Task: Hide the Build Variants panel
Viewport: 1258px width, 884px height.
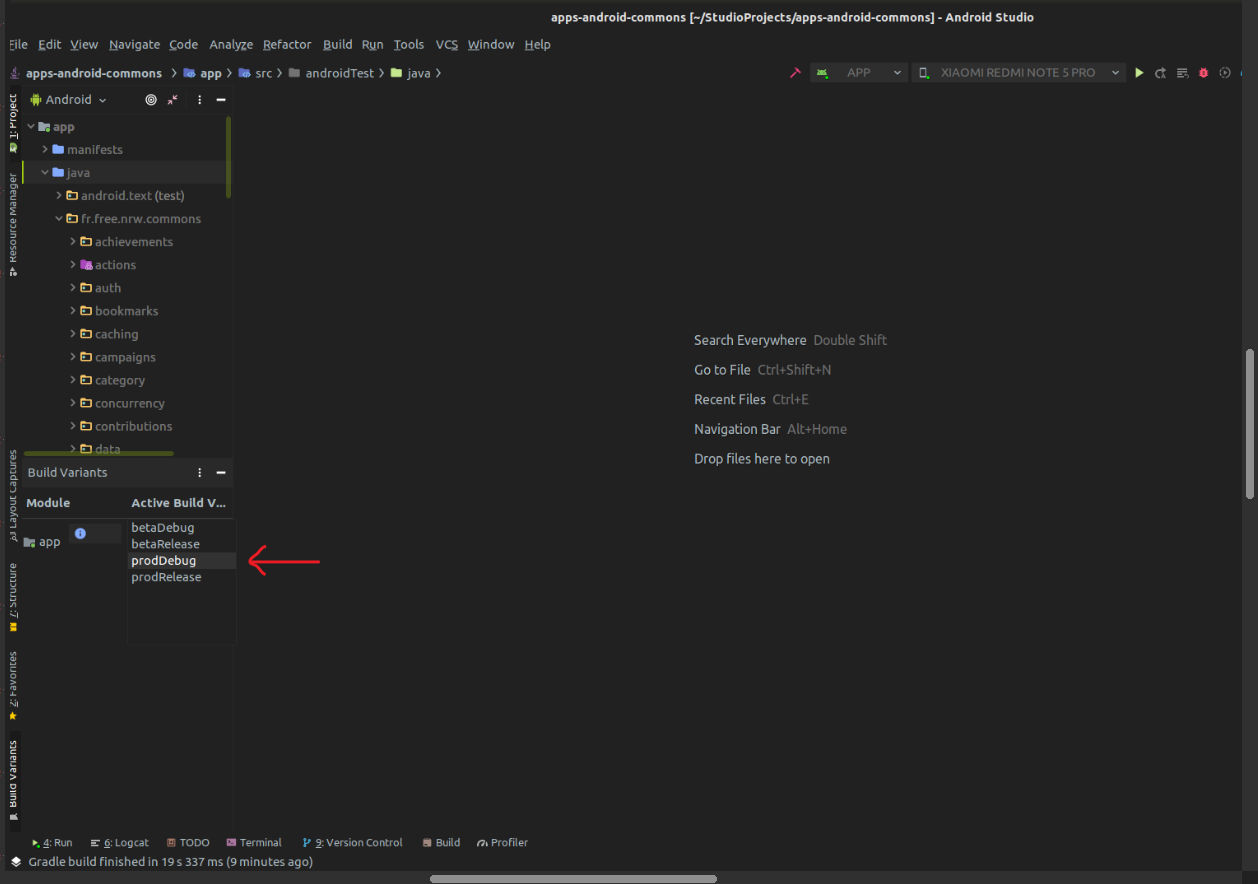Action: point(221,472)
